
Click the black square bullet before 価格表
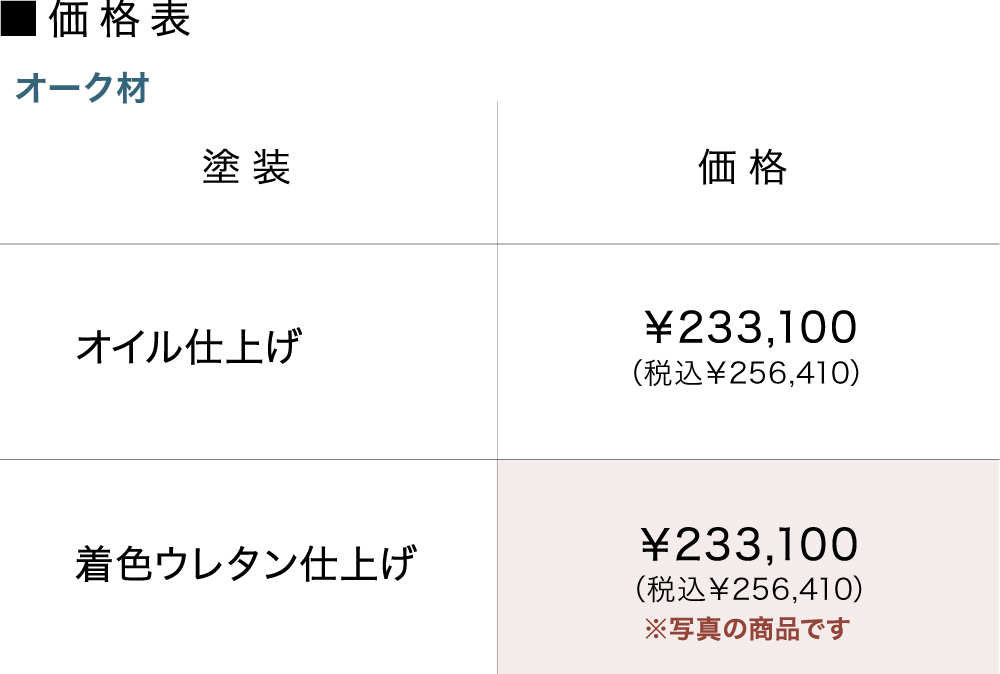tap(18, 21)
